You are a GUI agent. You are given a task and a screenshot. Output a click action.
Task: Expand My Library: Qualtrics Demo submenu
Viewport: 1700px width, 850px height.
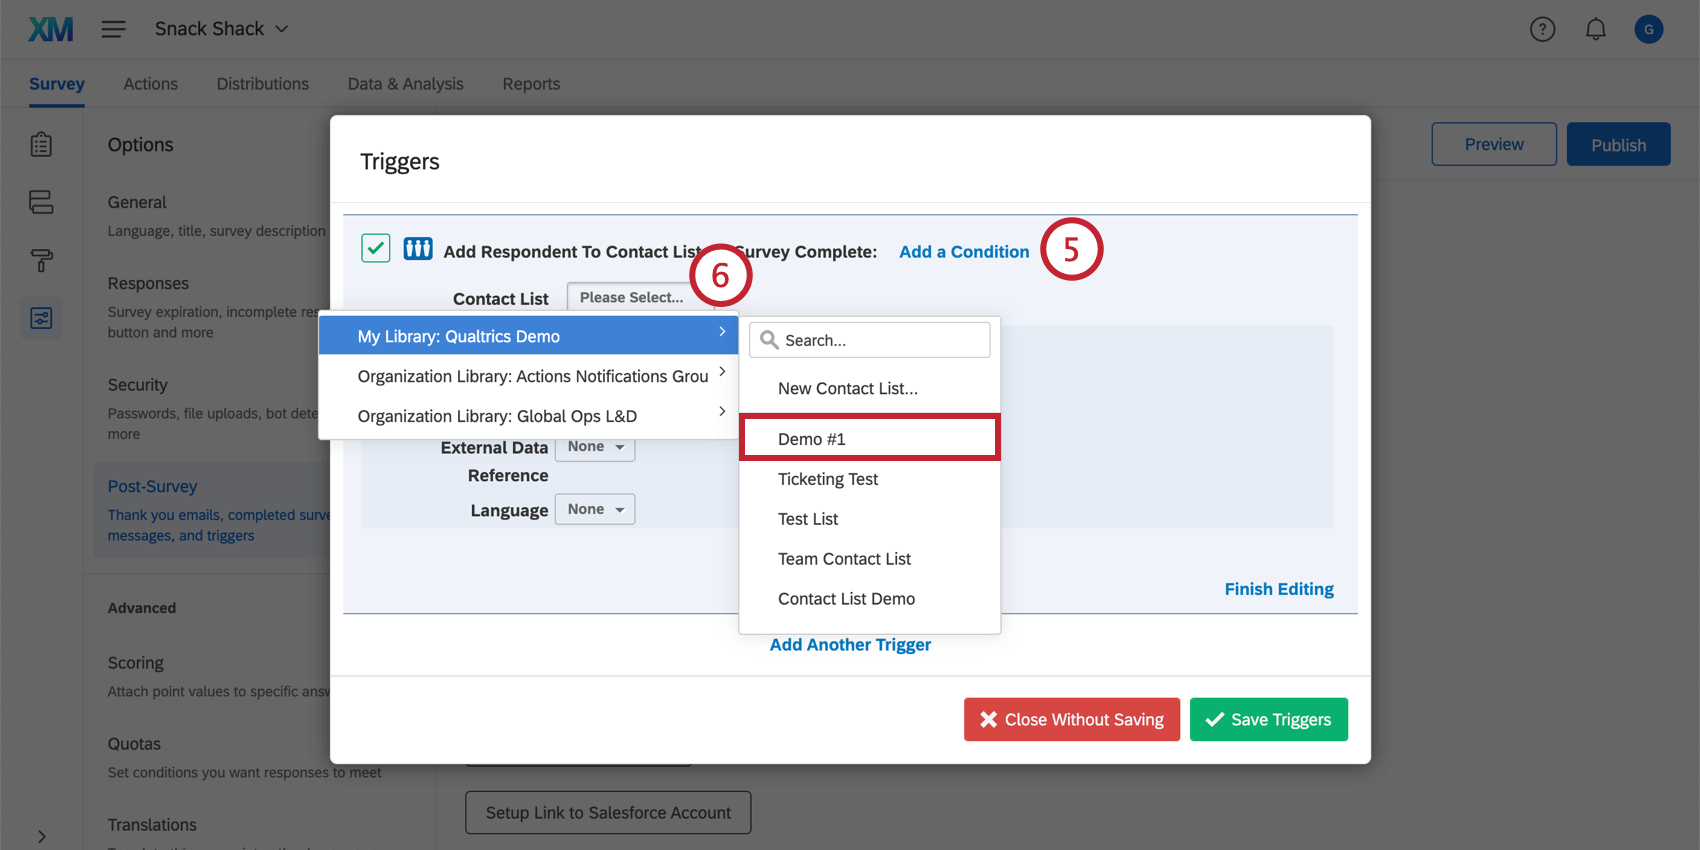528,336
